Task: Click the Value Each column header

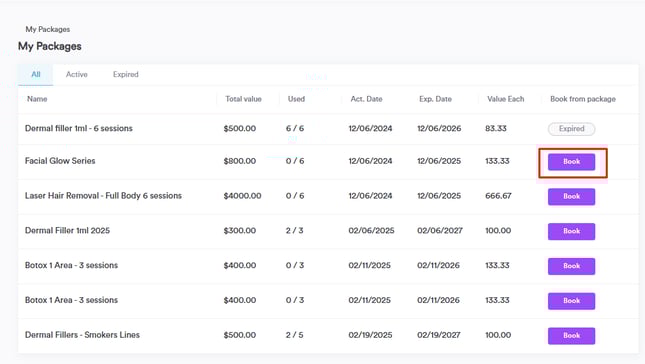Action: coord(506,99)
